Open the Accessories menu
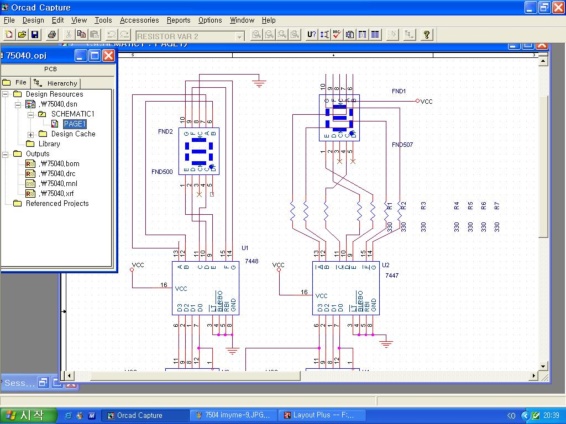566x424 pixels. click(139, 20)
